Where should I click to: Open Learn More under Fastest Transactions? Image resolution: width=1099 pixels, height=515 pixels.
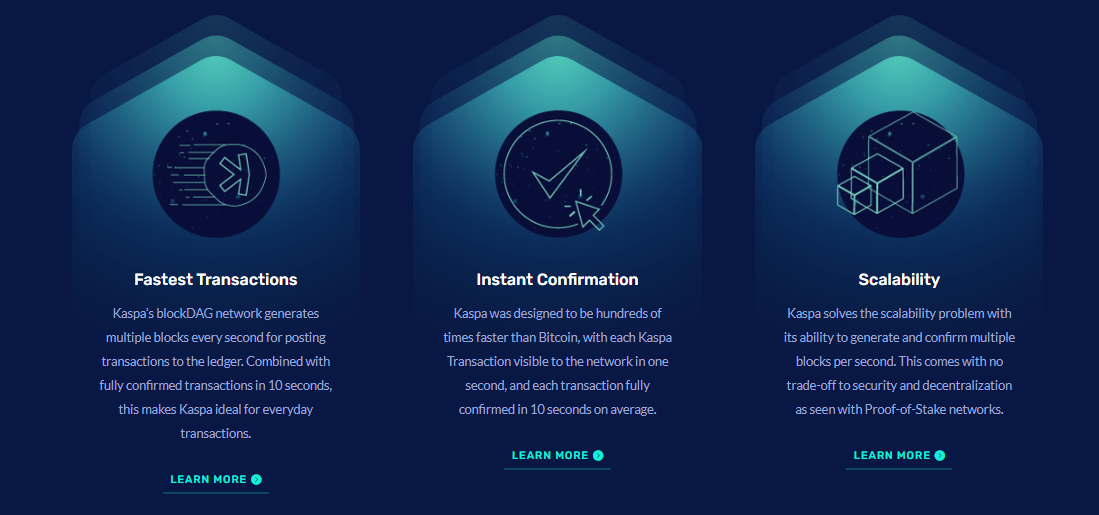(216, 479)
